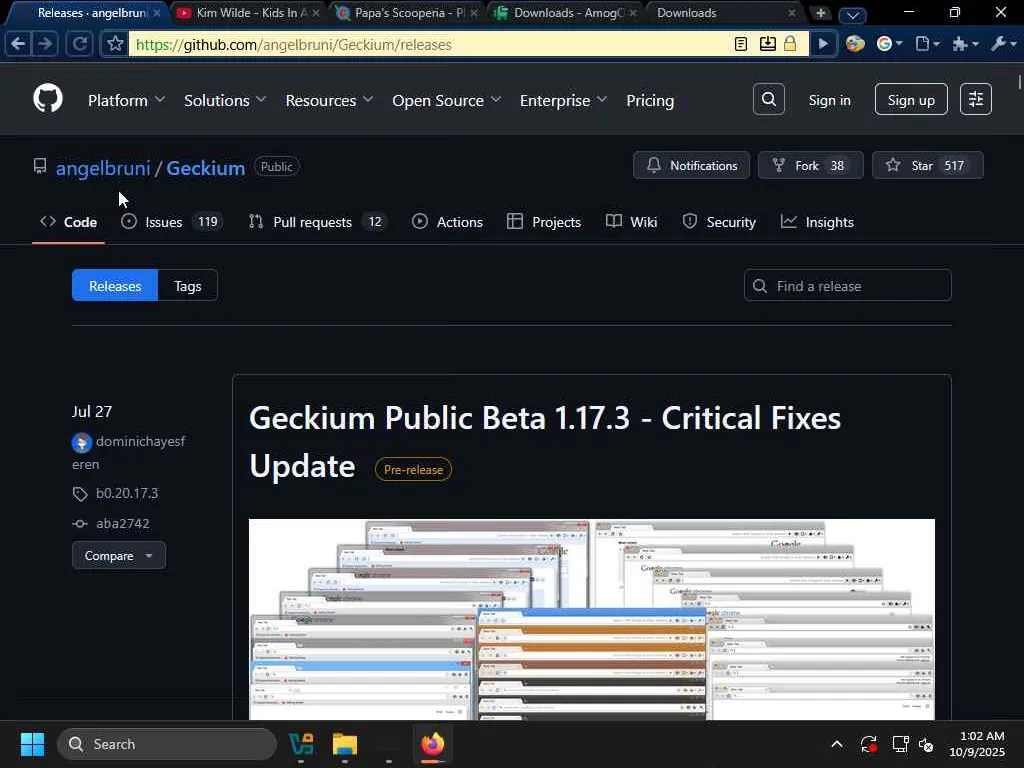Open the Google account icon dropdown
Image resolution: width=1024 pixels, height=768 pixels.
[889, 44]
